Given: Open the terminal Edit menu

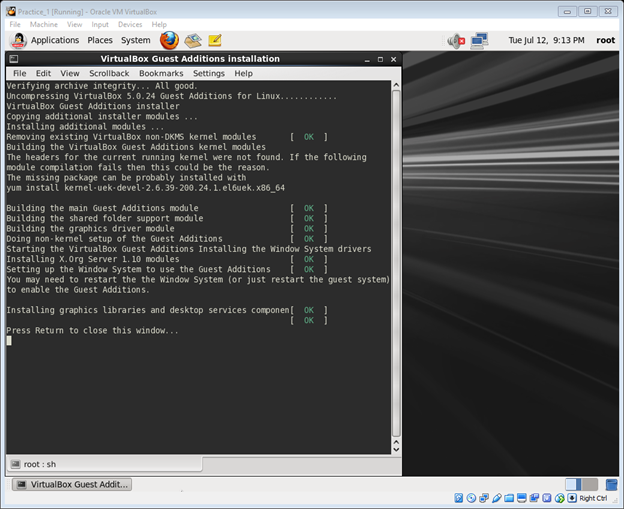Looking at the screenshot, I should pyautogui.click(x=43, y=73).
